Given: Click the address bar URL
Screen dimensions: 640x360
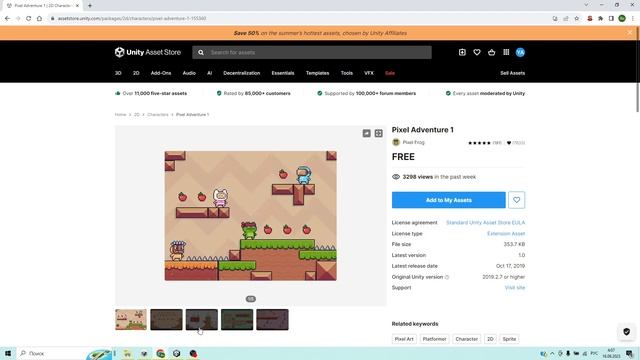Looking at the screenshot, I should click(132, 18).
